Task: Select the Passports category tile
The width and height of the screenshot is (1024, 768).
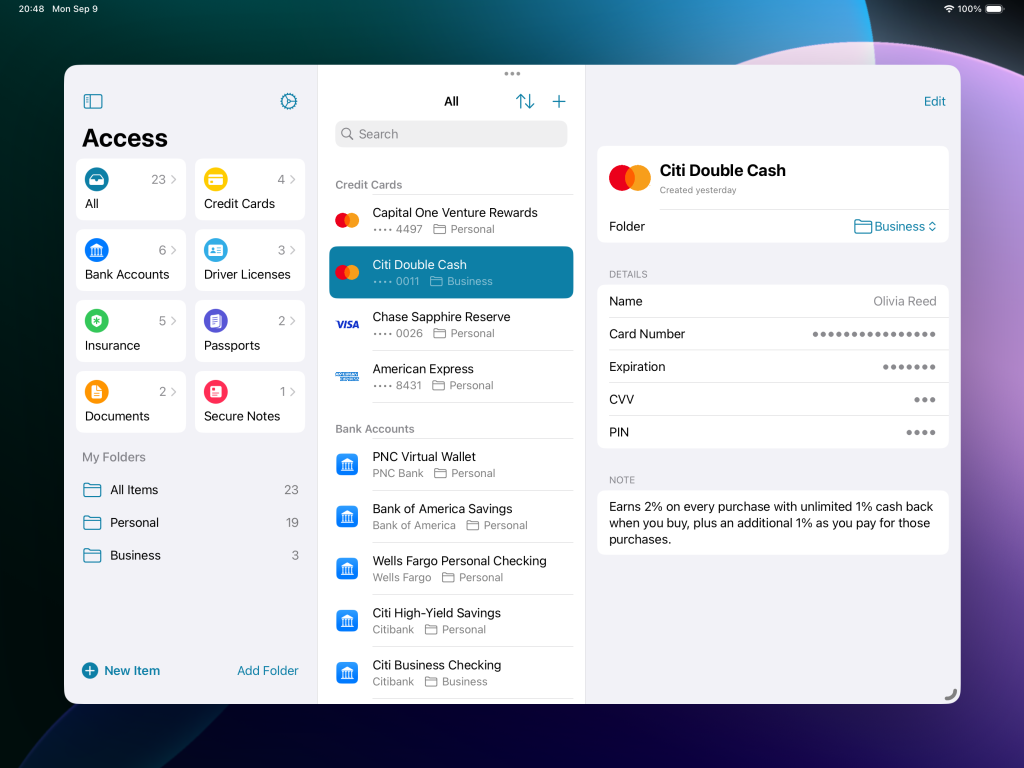Action: pyautogui.click(x=250, y=331)
